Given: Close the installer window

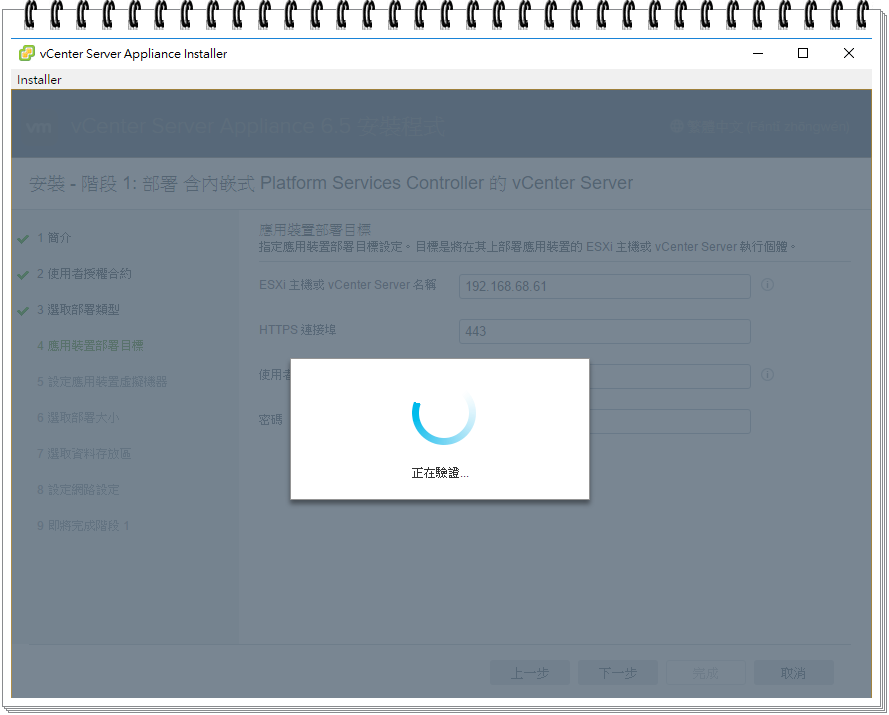Looking at the screenshot, I should [x=849, y=53].
